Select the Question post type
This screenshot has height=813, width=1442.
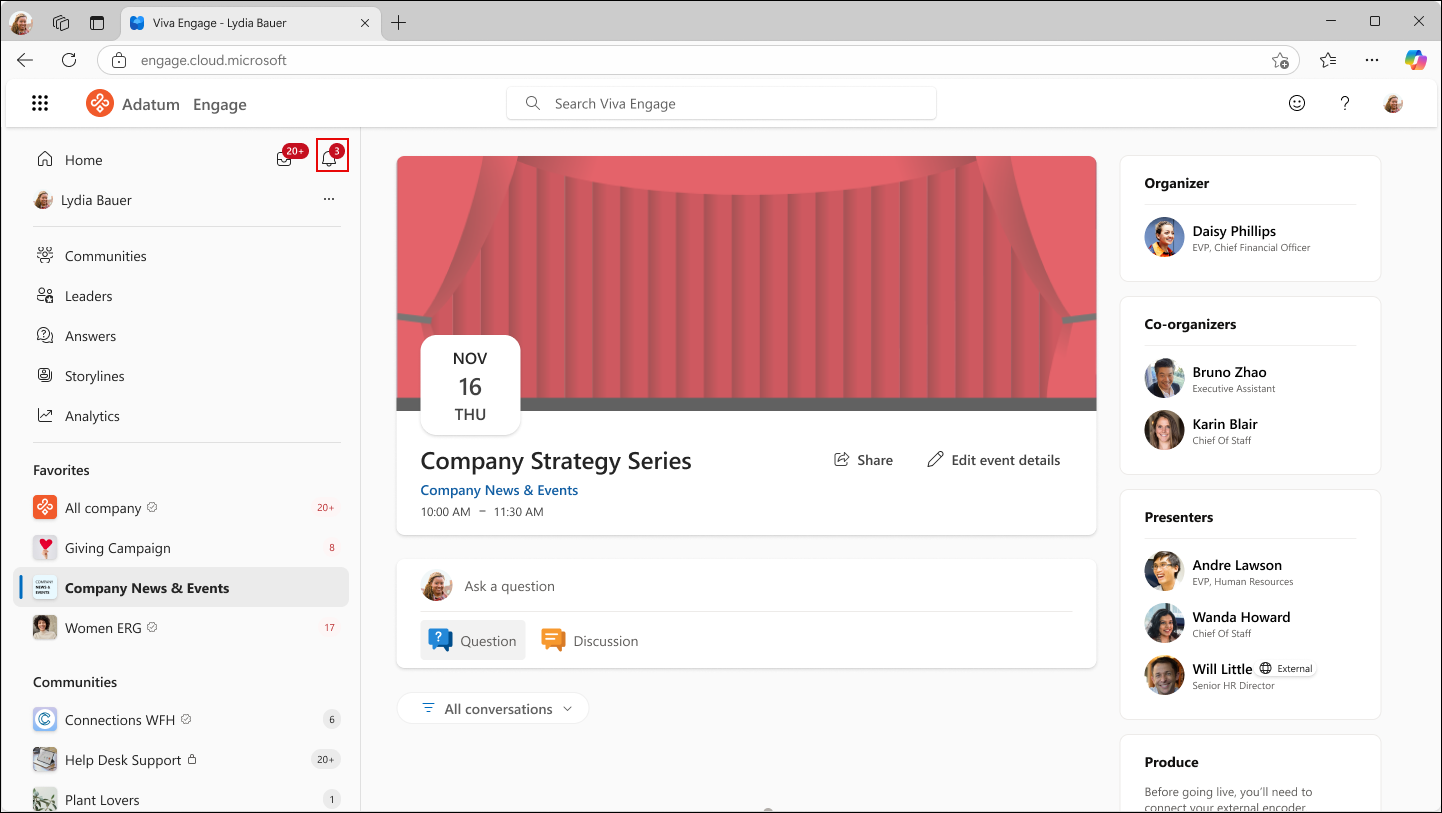473,641
